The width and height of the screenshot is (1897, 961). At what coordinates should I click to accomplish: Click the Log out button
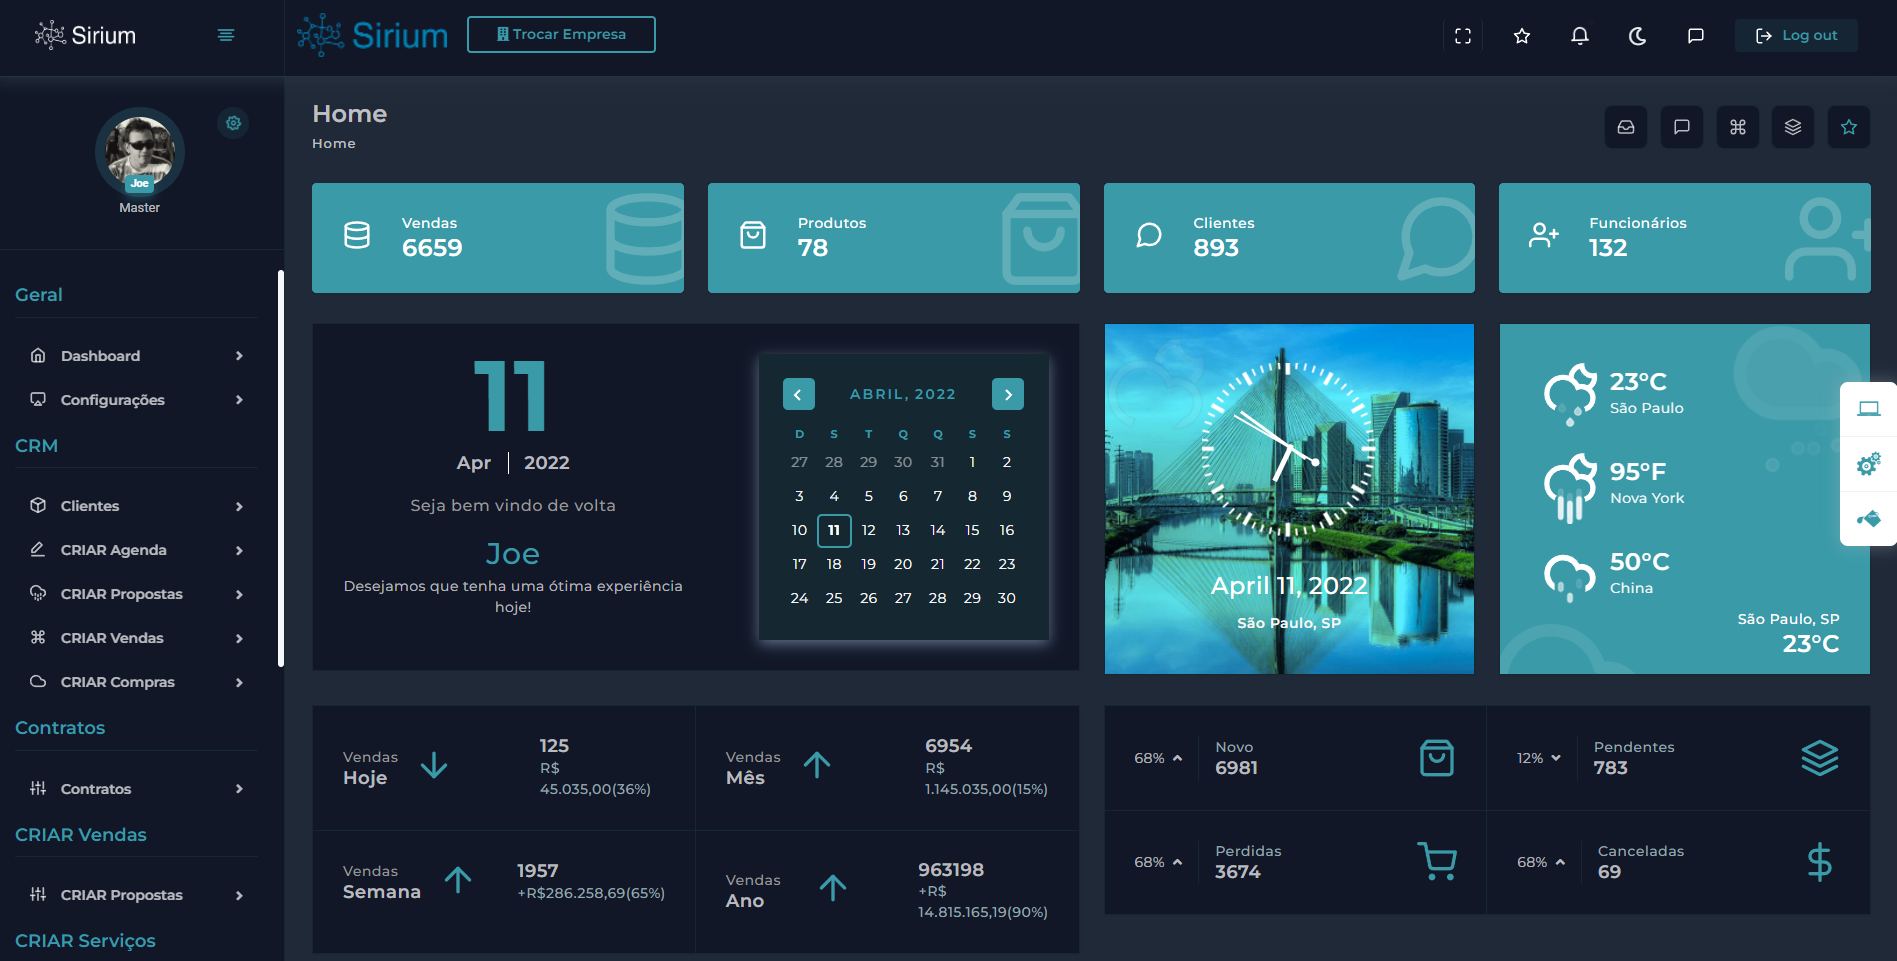(x=1796, y=36)
